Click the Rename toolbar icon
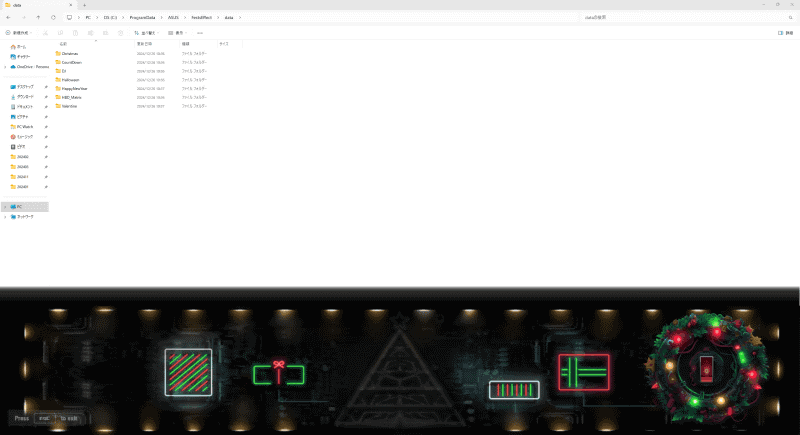The height and width of the screenshot is (435, 800). [x=90, y=33]
